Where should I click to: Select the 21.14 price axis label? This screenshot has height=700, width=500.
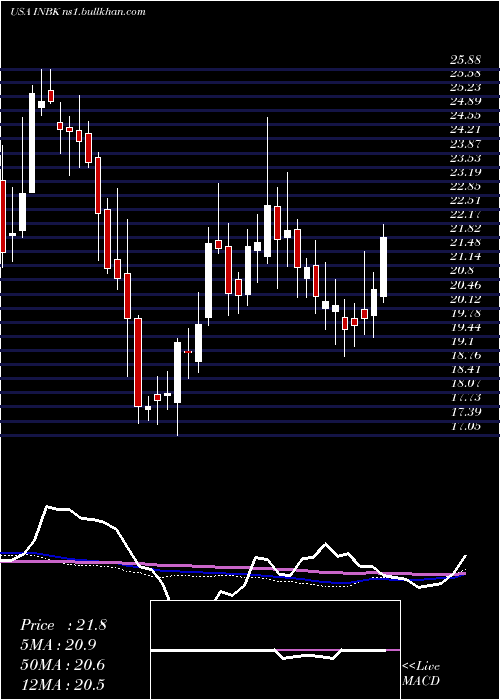[x=464, y=256]
